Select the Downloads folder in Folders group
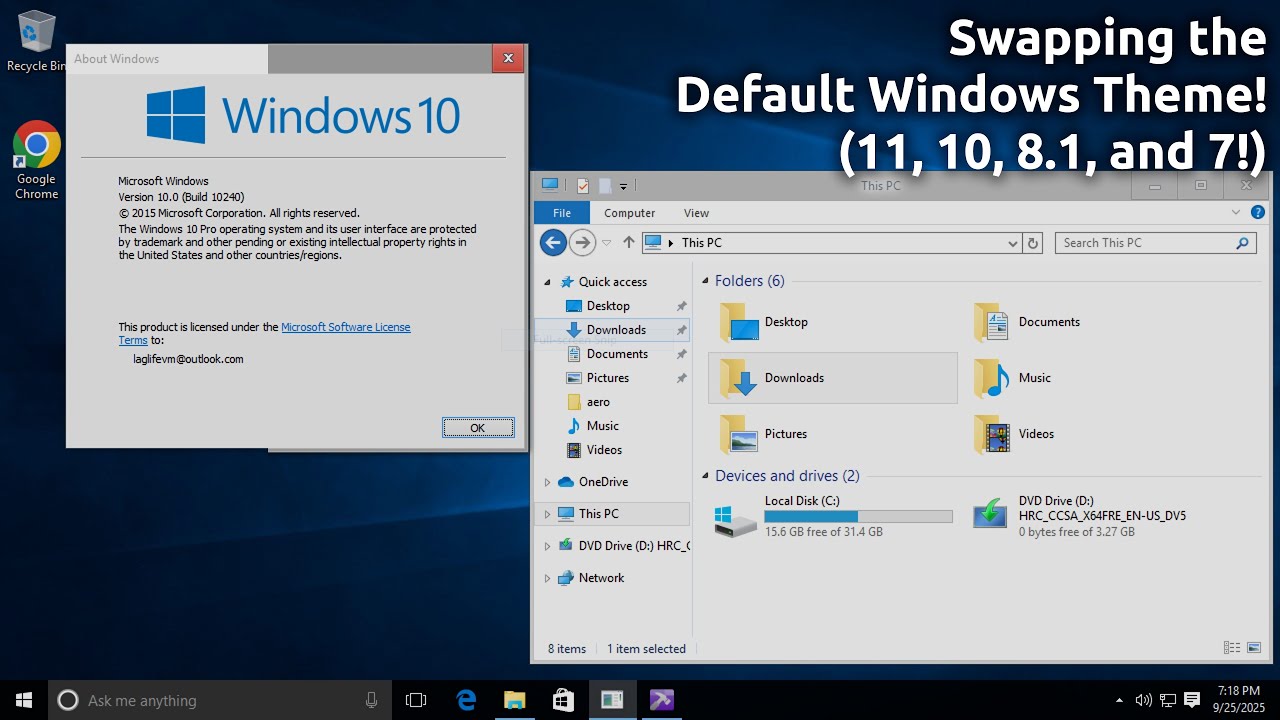The height and width of the screenshot is (720, 1280). (x=833, y=378)
